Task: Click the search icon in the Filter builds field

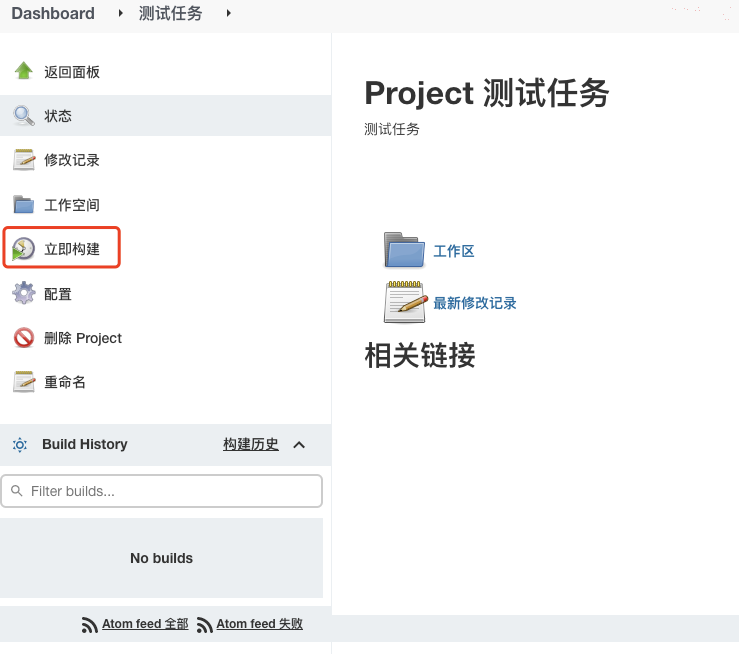Action: pos(16,491)
